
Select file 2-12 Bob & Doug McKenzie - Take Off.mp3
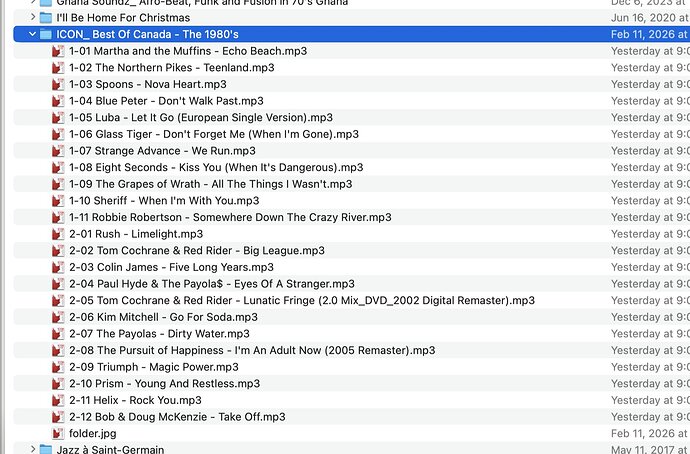pyautogui.click(x=177, y=417)
